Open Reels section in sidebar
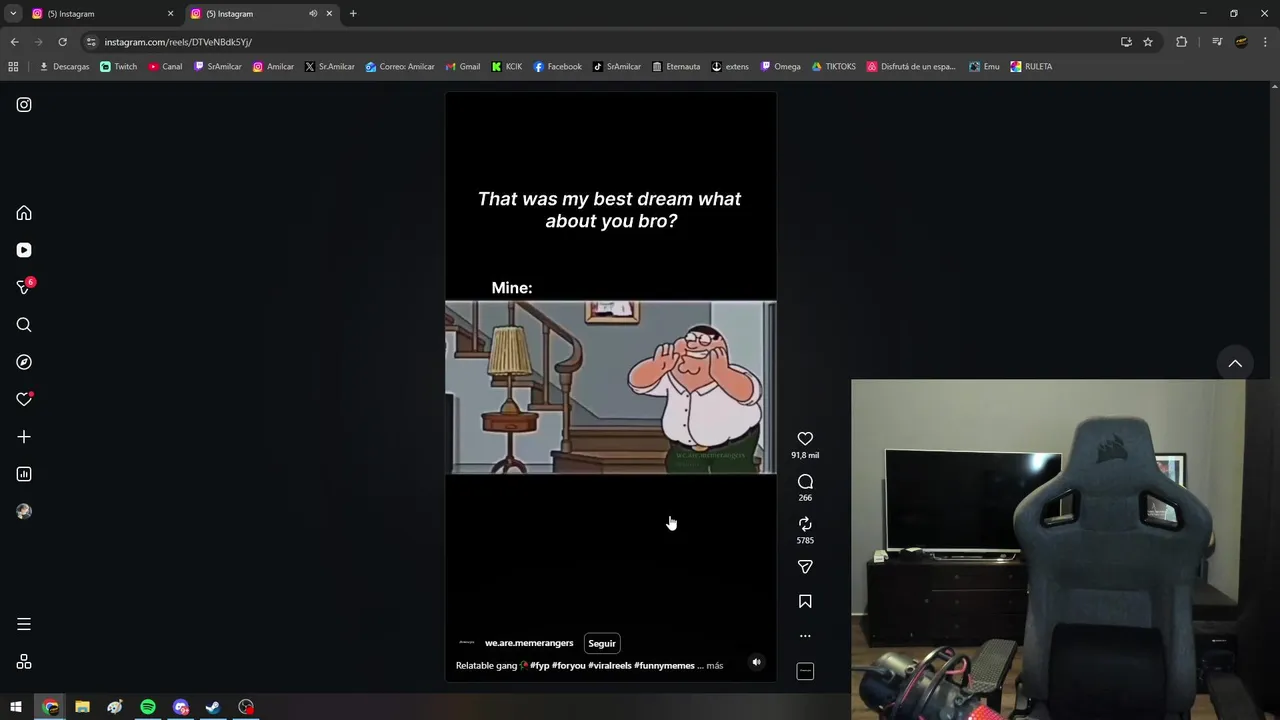Image resolution: width=1280 pixels, height=720 pixels. point(24,250)
